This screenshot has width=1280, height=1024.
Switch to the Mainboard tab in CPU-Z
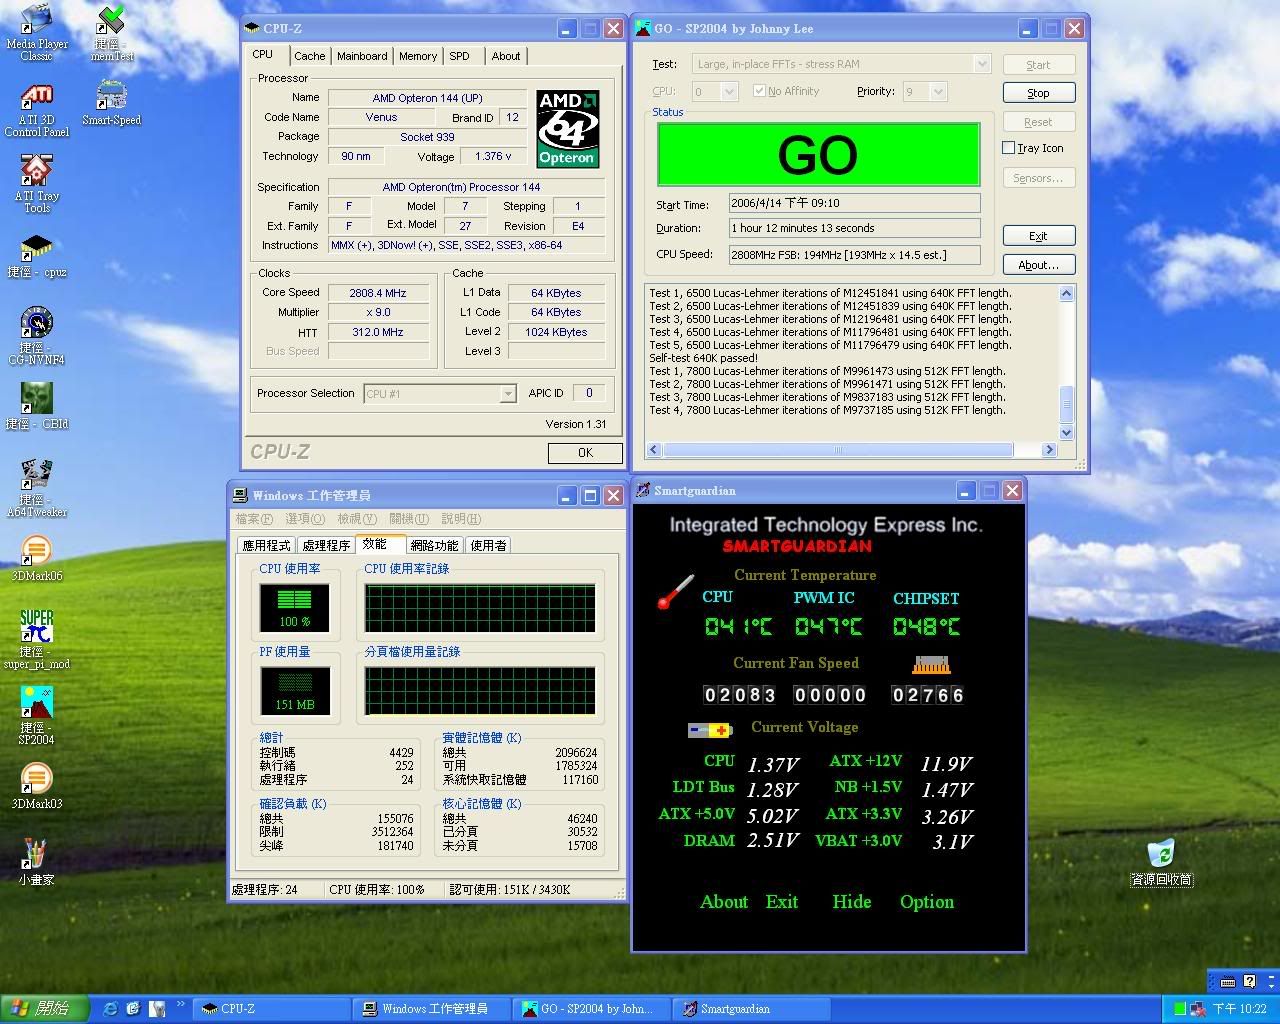point(362,56)
